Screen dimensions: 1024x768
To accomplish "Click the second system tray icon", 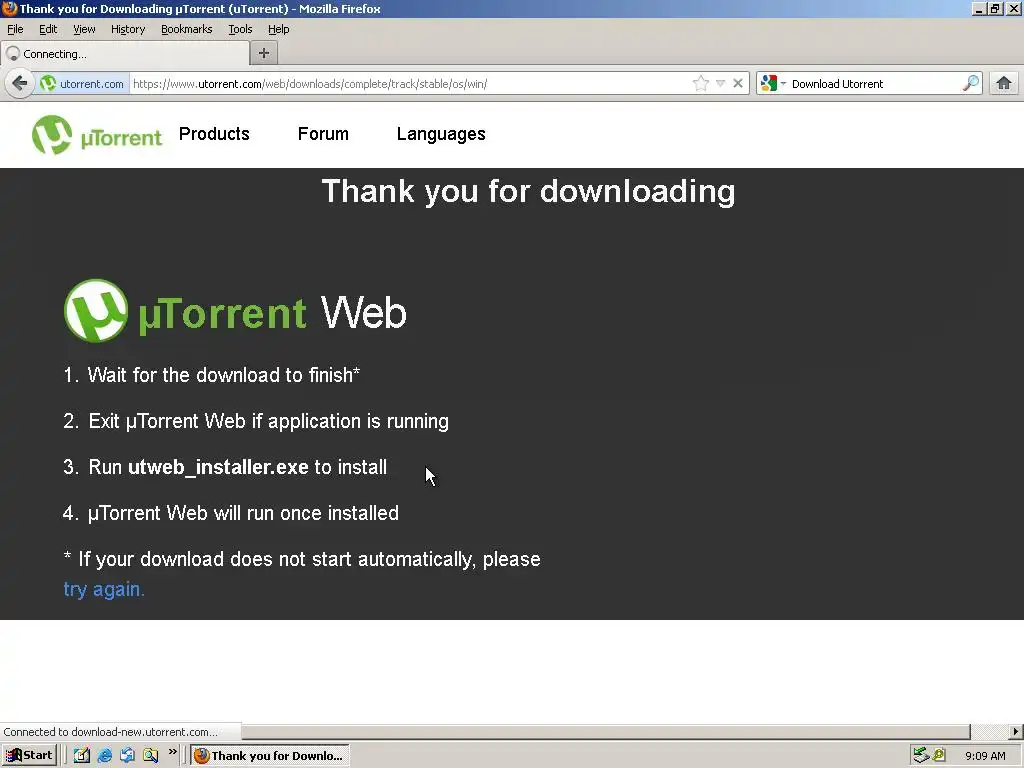I will point(939,756).
